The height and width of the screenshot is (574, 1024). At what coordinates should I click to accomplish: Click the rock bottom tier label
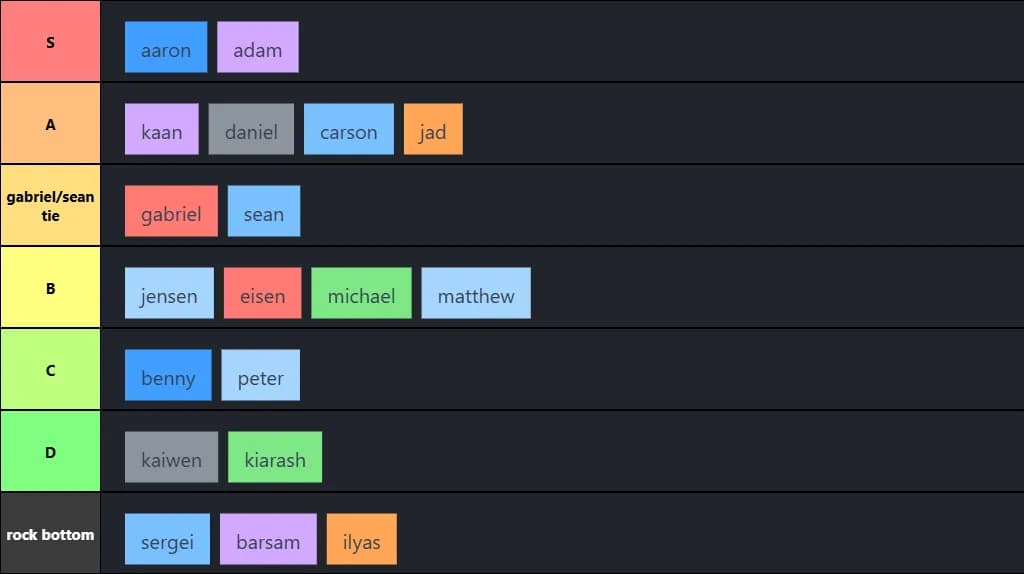click(50, 534)
